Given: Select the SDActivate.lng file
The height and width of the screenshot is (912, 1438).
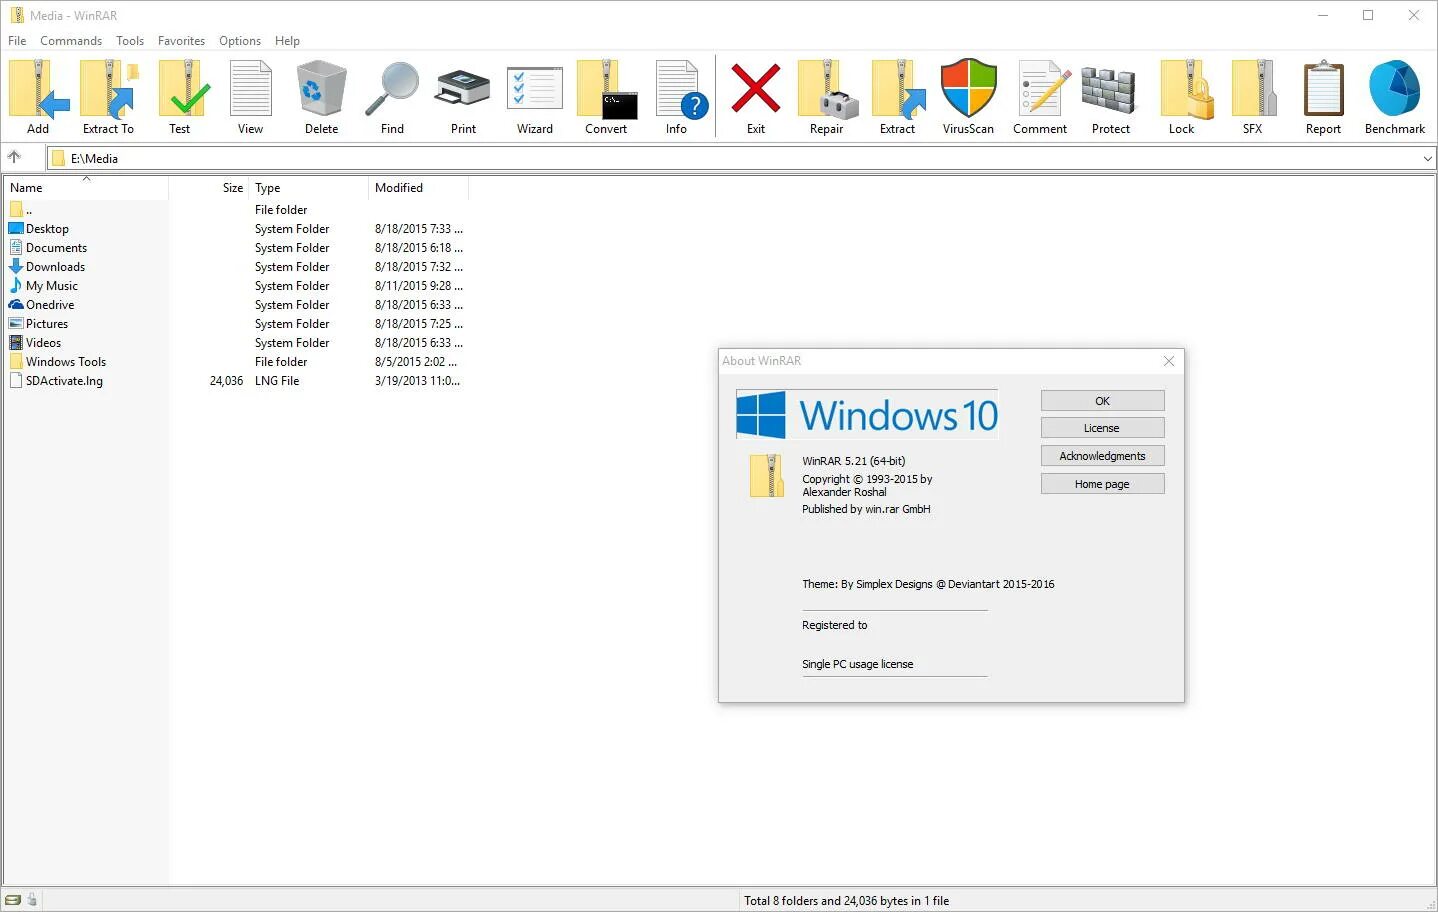Looking at the screenshot, I should point(56,381).
